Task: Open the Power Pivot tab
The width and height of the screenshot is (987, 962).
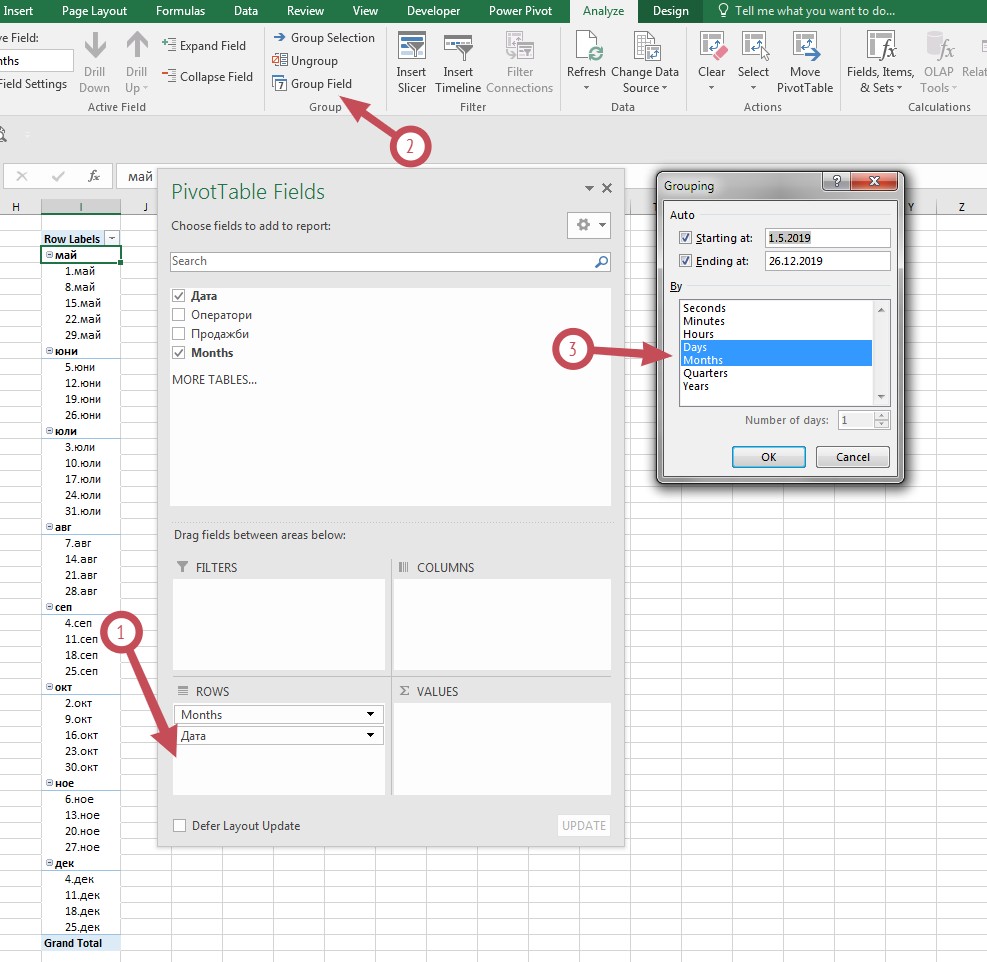Action: 521,11
